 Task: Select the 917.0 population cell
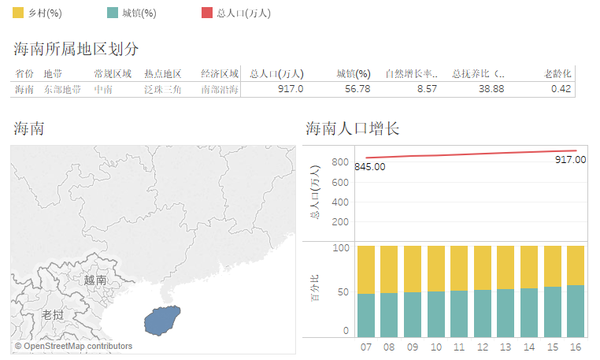(290, 89)
